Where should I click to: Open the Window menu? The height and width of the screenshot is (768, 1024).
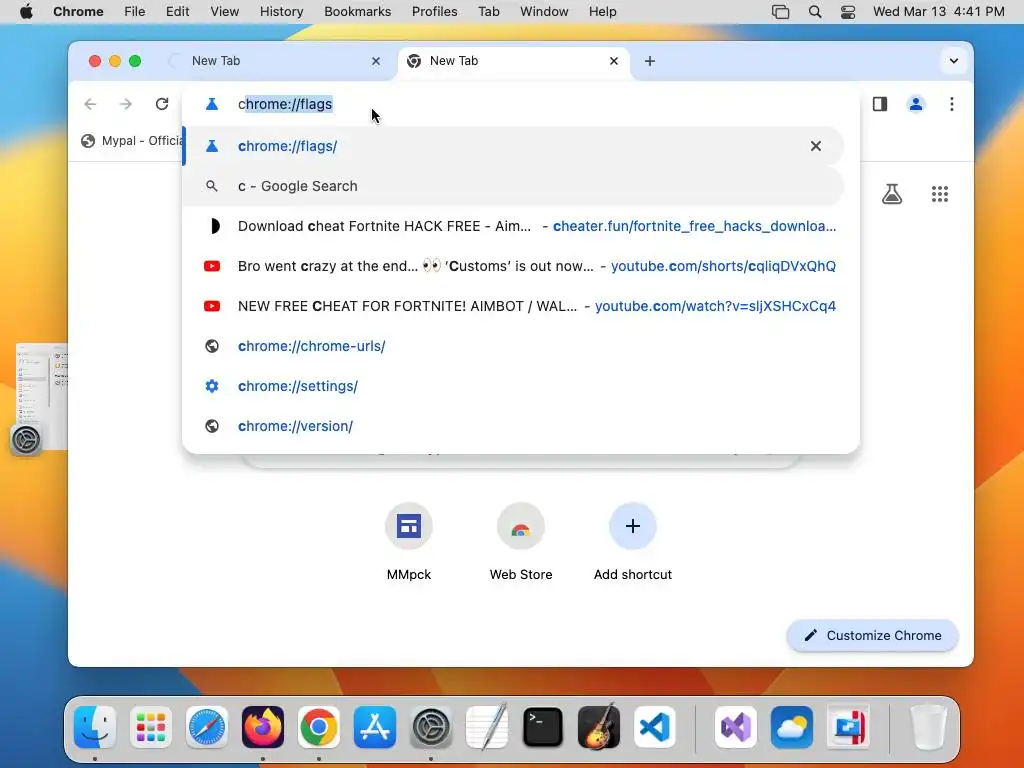[x=544, y=11]
